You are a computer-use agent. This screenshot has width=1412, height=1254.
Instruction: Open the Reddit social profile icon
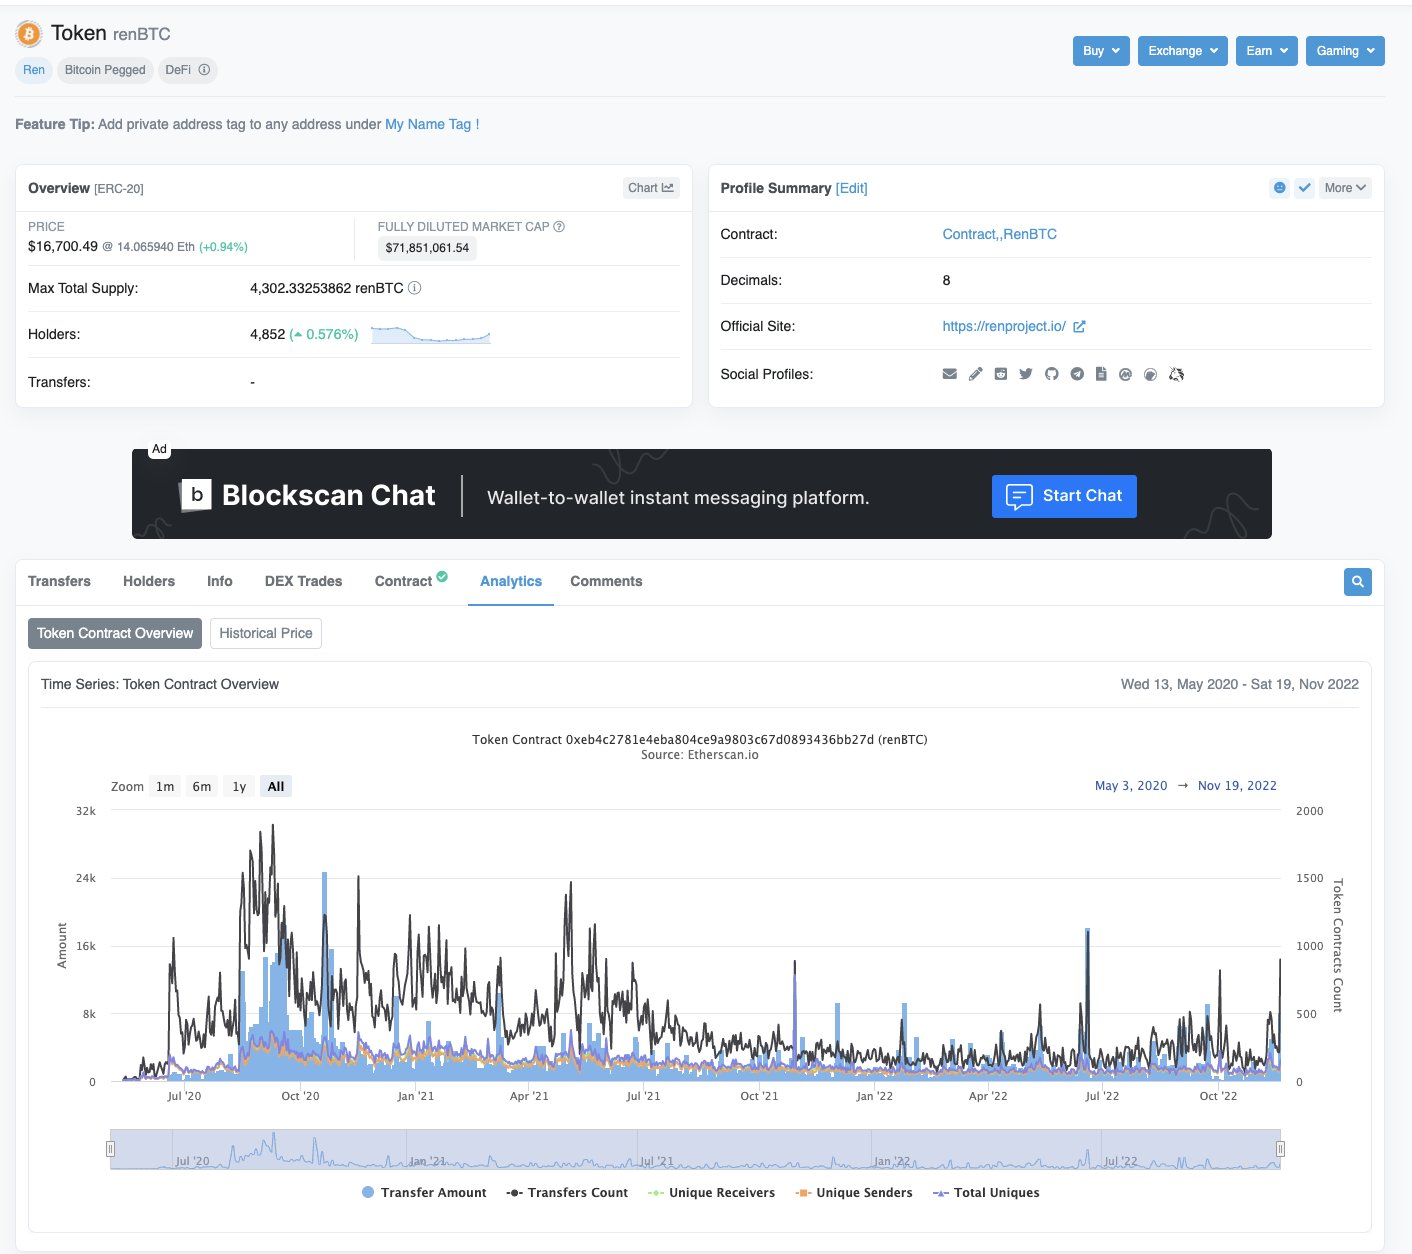(x=1001, y=374)
